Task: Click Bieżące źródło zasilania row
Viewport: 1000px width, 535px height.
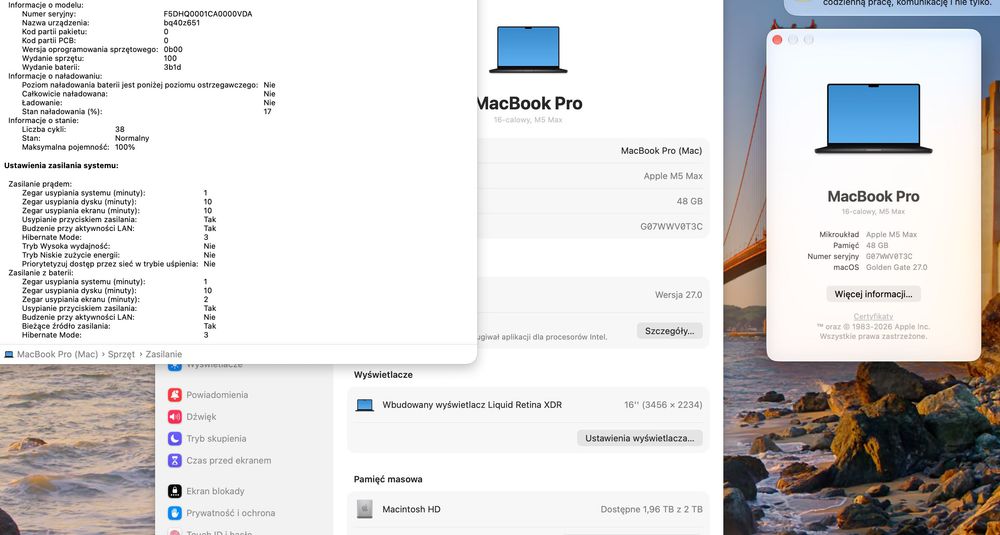Action: coord(119,326)
